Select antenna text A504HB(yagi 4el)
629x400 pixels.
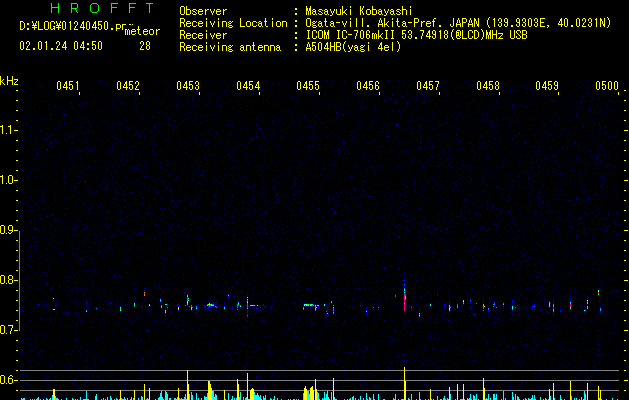point(353,47)
